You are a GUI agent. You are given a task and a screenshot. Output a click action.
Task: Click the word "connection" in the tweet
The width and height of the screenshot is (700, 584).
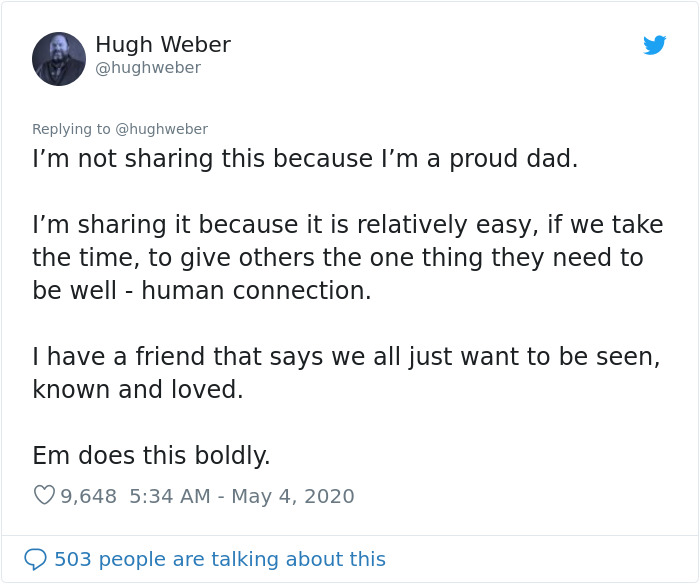pyautogui.click(x=308, y=291)
